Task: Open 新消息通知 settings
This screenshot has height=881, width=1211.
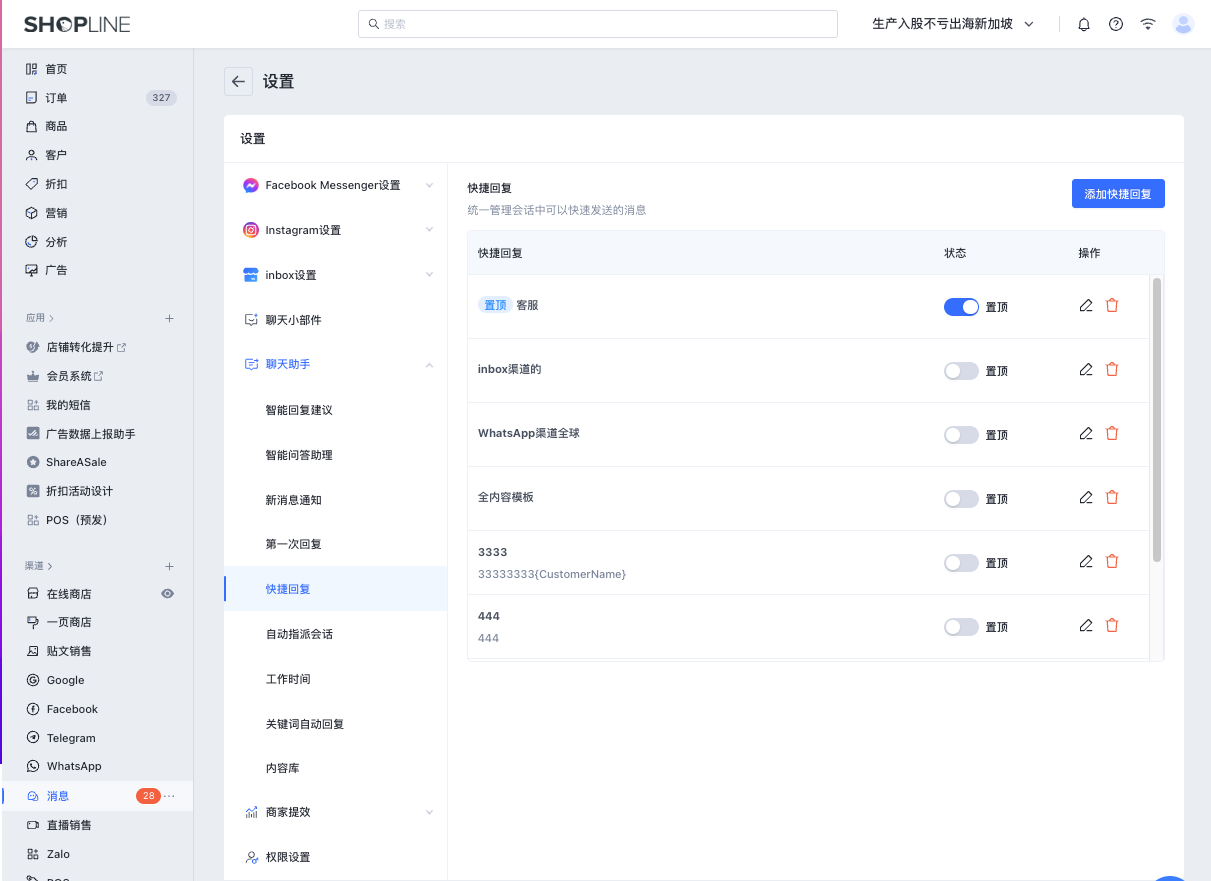Action: pos(293,500)
